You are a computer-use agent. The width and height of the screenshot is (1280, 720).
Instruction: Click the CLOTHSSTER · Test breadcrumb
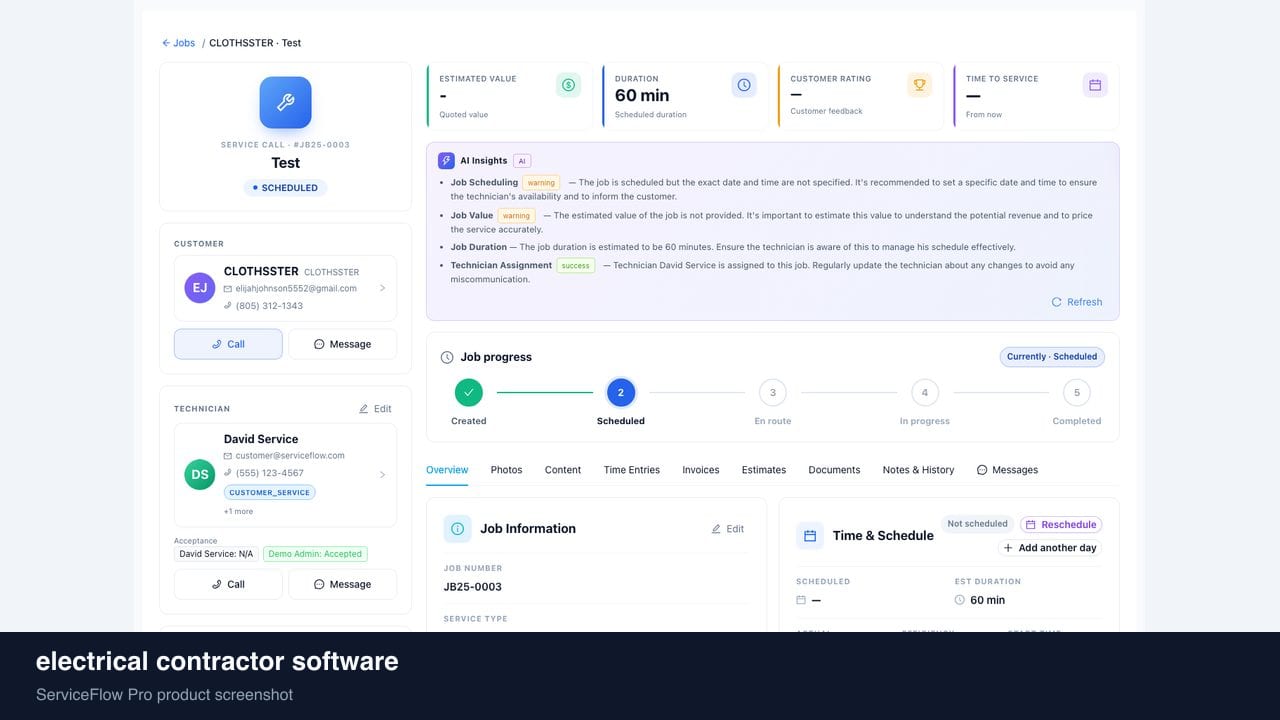tap(255, 43)
